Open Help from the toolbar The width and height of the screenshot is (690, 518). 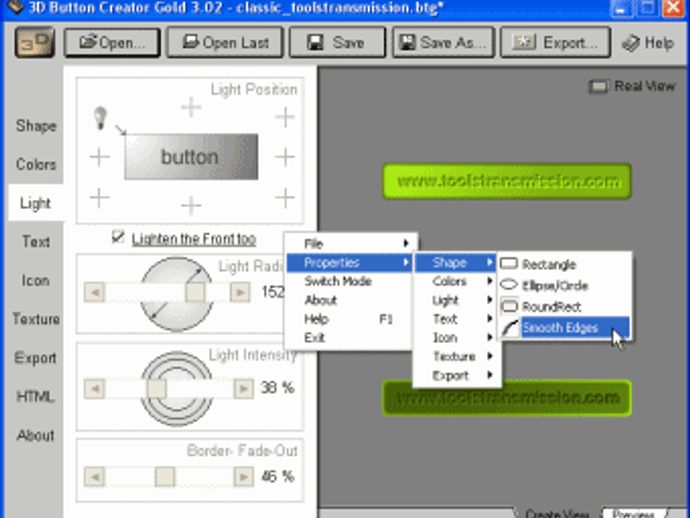click(x=648, y=43)
